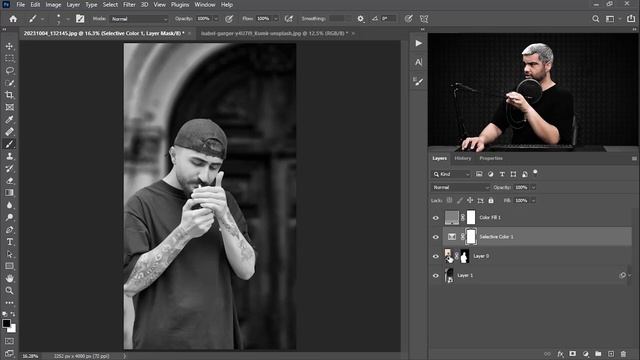Open the brush Mode dropdown

pos(140,19)
